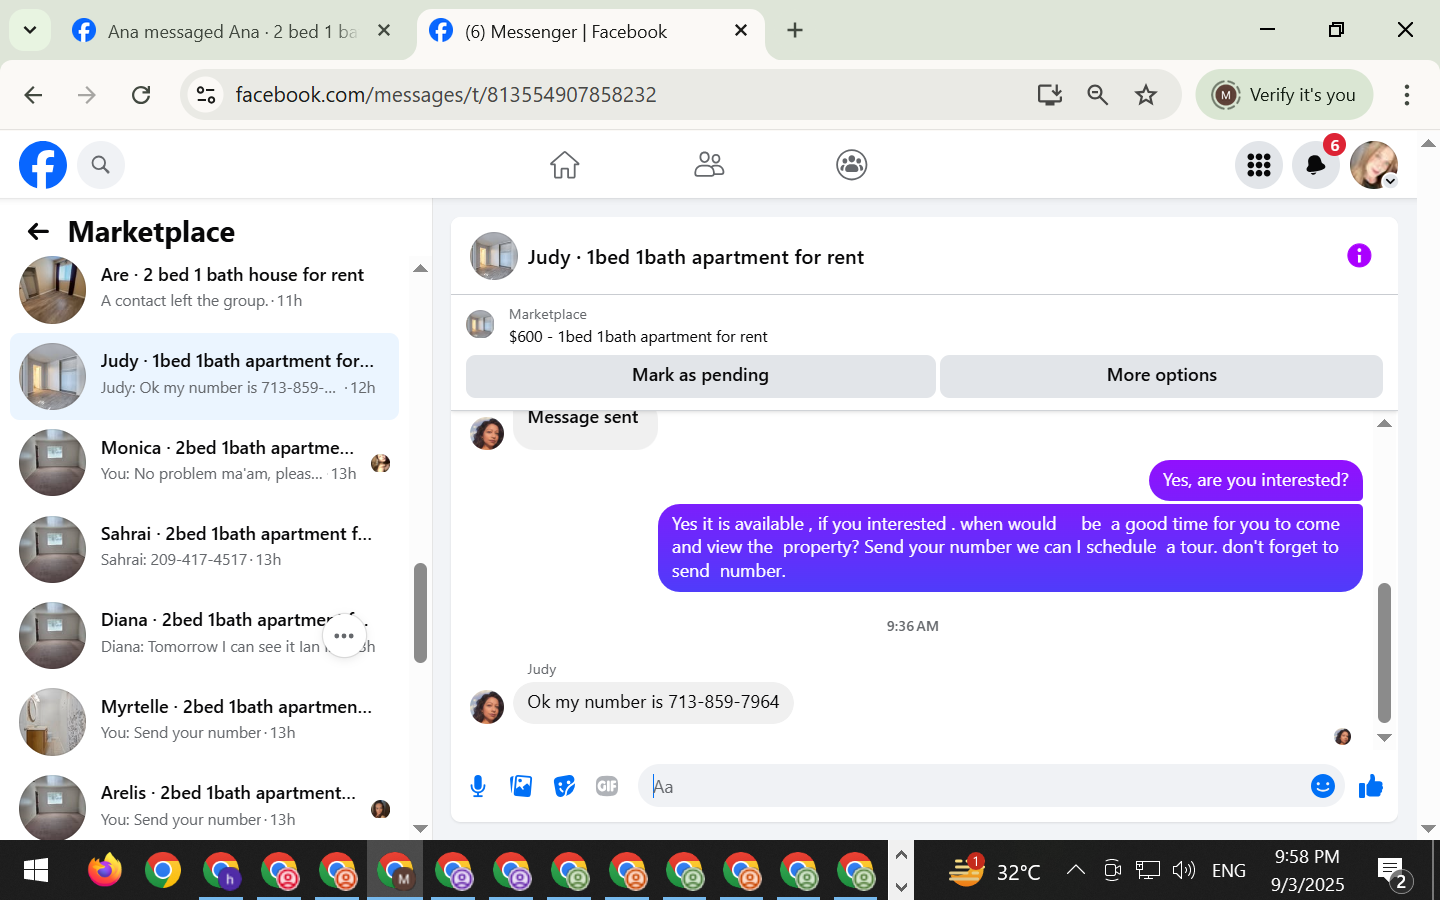
Task: Click More options button
Action: pos(1162,375)
